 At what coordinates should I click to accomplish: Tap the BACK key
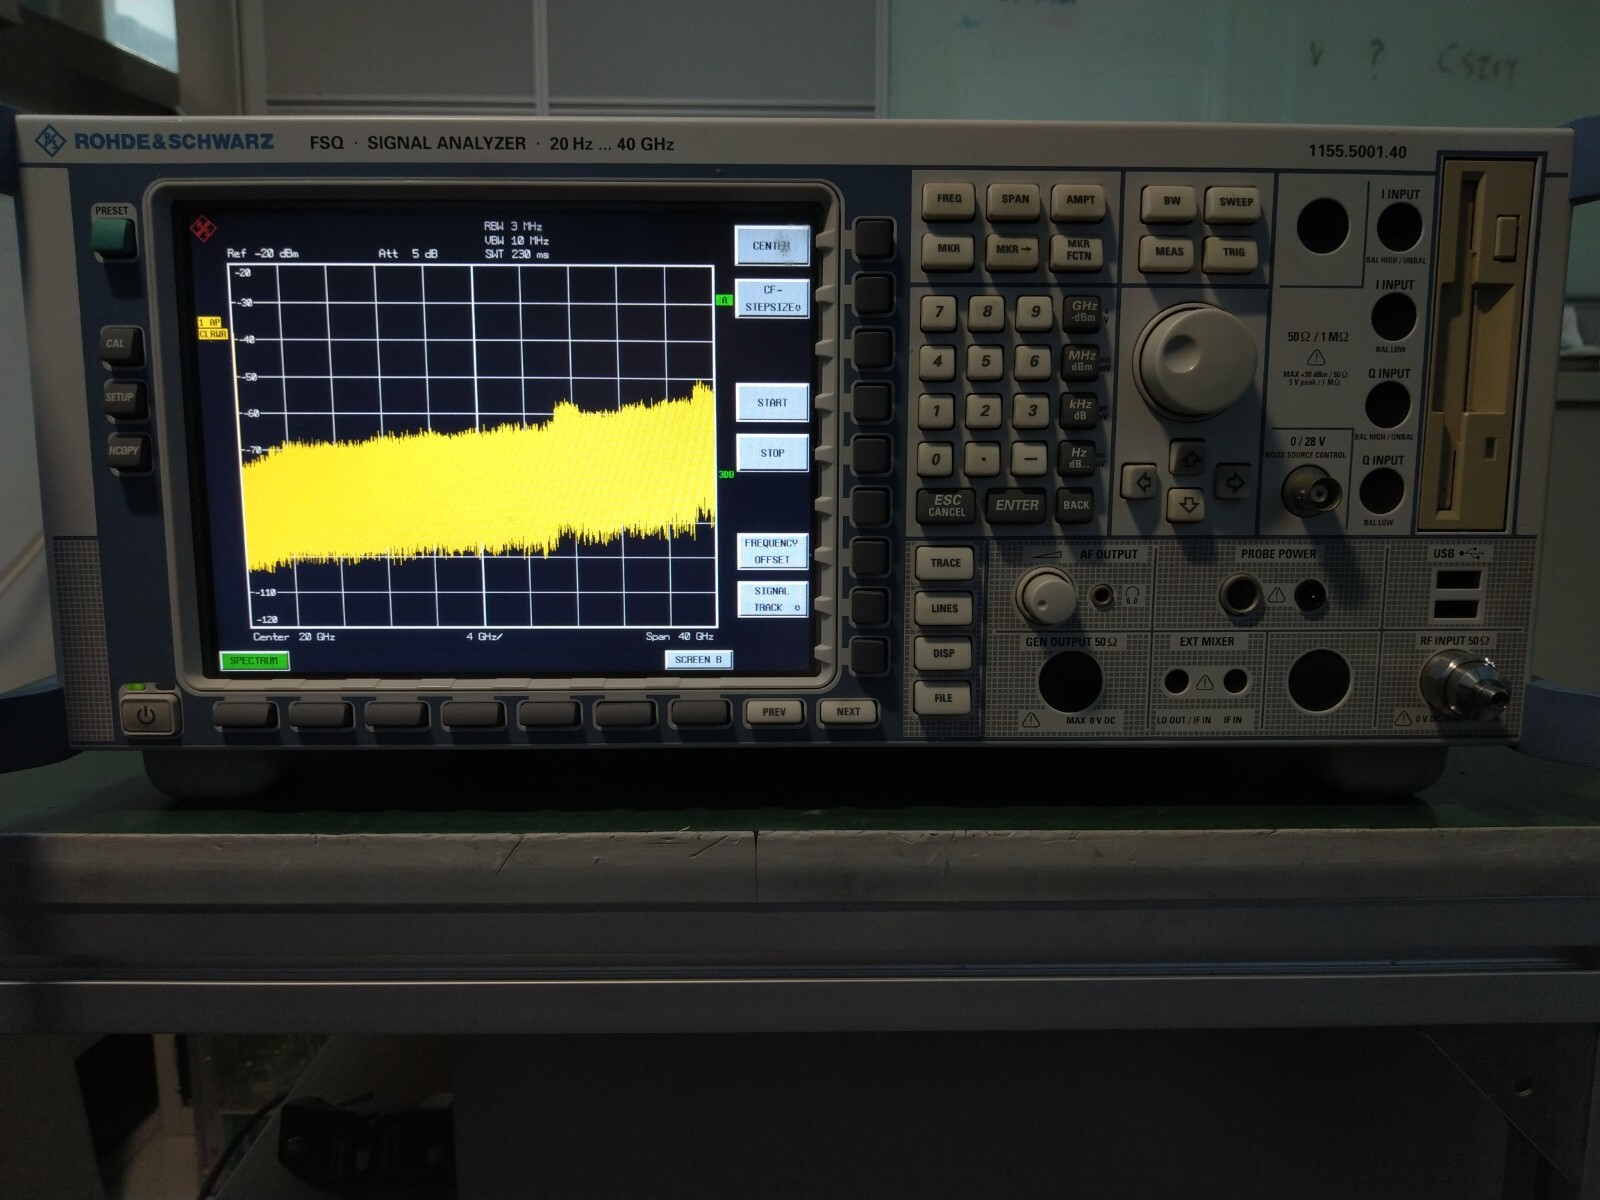click(x=1076, y=505)
